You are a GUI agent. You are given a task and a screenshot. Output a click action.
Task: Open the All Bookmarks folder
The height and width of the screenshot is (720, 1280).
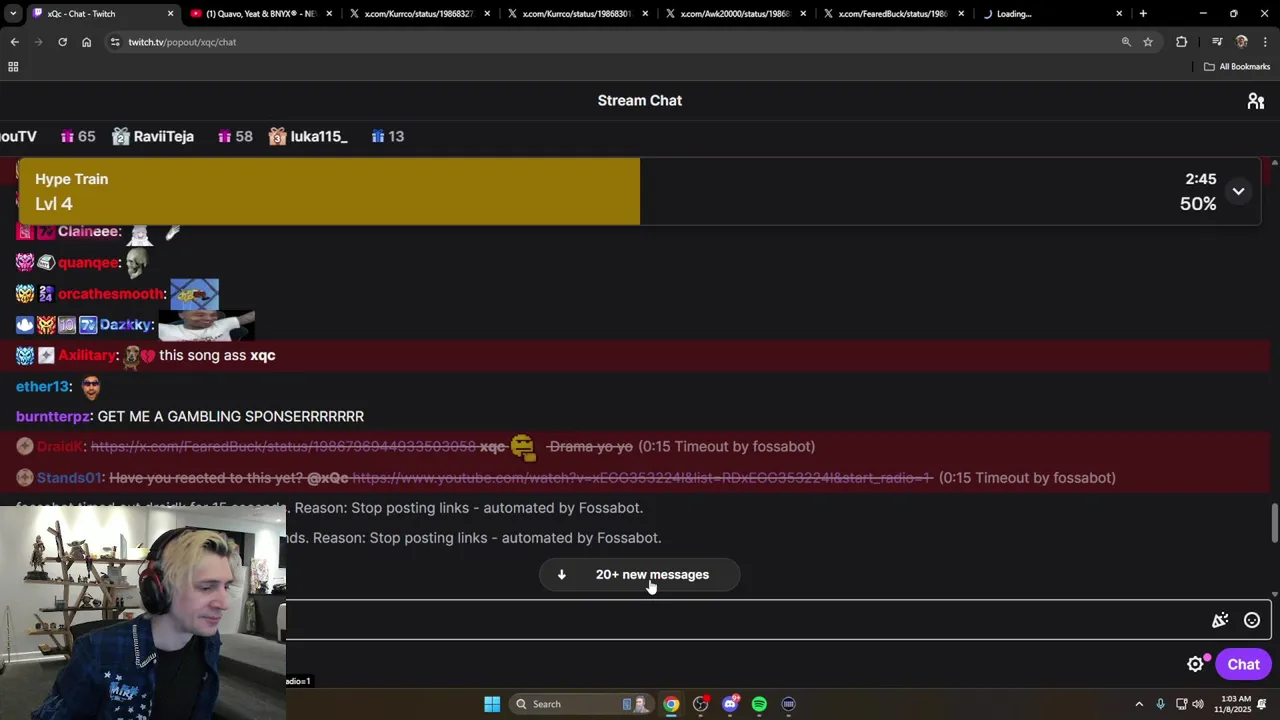[1237, 67]
